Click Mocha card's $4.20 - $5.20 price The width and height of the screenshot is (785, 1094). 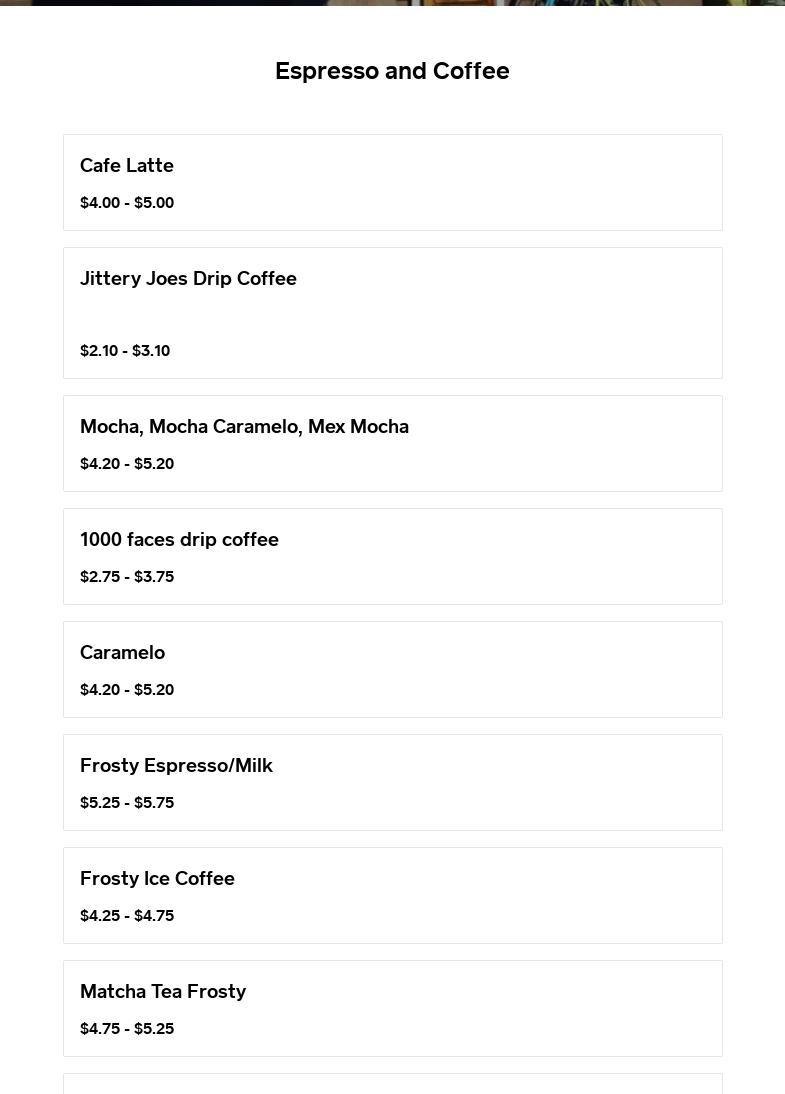(x=127, y=464)
